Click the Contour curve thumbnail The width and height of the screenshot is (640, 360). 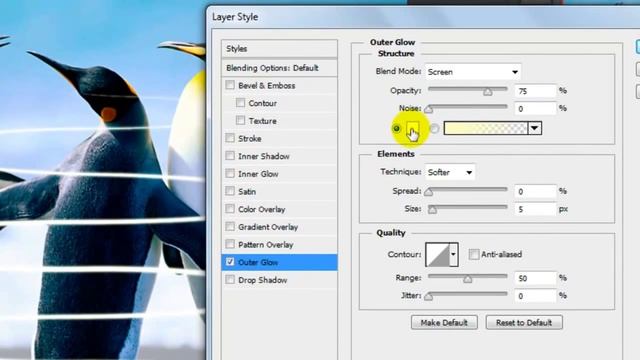click(437, 254)
